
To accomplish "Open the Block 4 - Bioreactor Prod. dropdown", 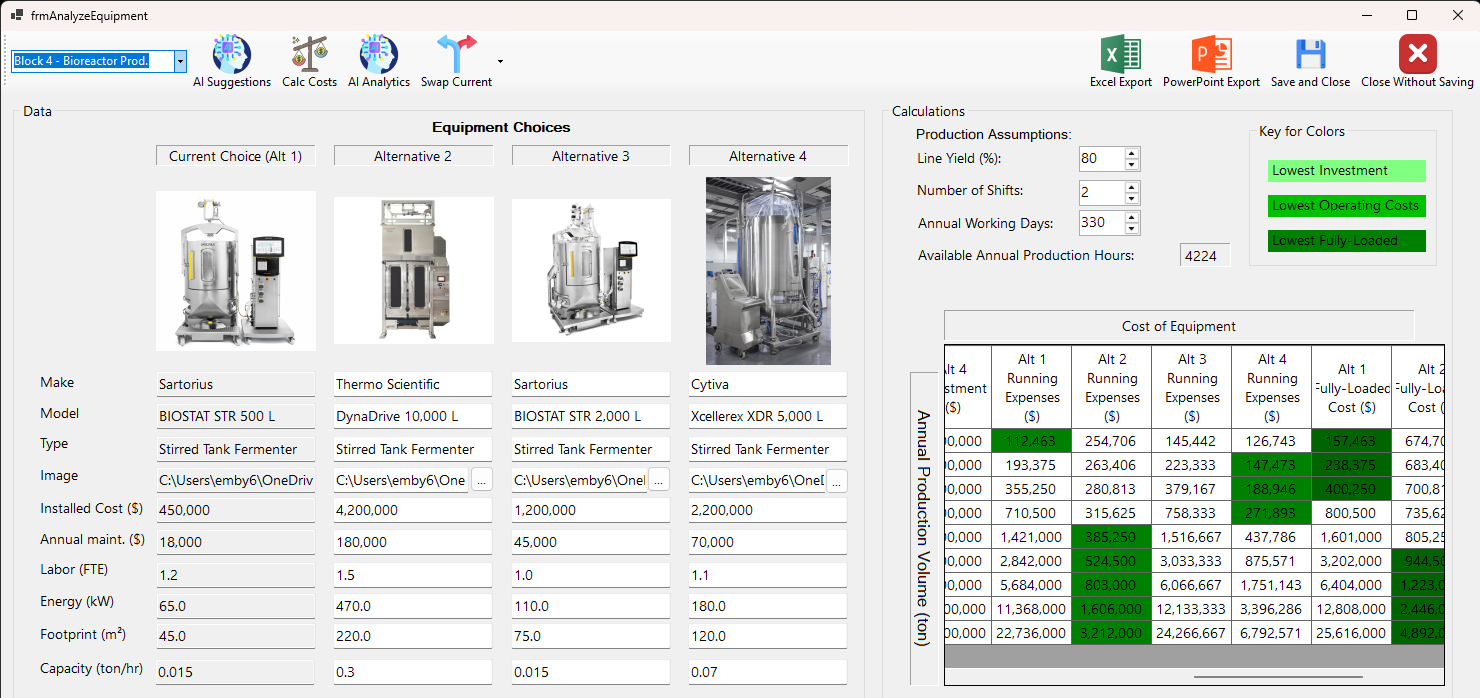I will tap(180, 62).
